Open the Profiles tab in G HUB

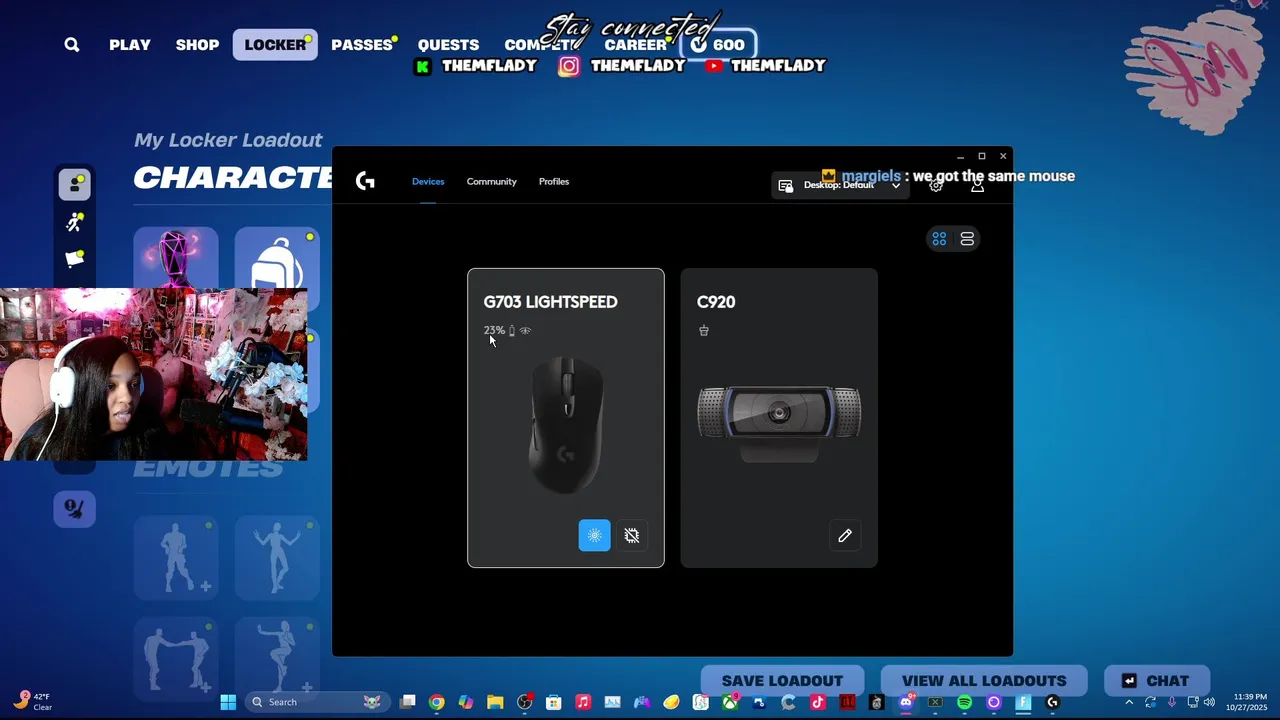(x=554, y=181)
